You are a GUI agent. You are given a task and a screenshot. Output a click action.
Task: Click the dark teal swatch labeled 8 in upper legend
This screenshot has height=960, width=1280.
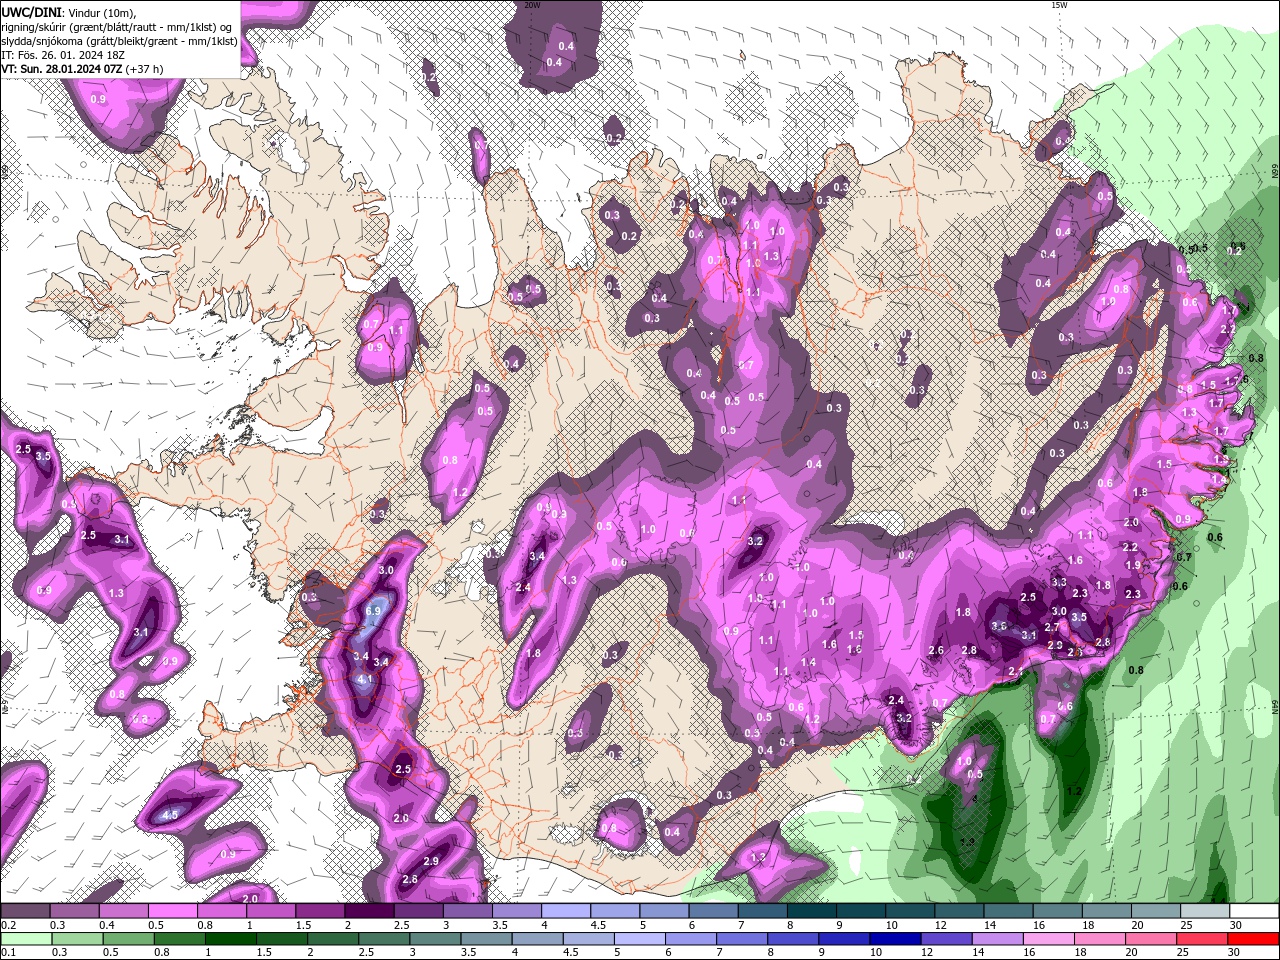pos(811,911)
